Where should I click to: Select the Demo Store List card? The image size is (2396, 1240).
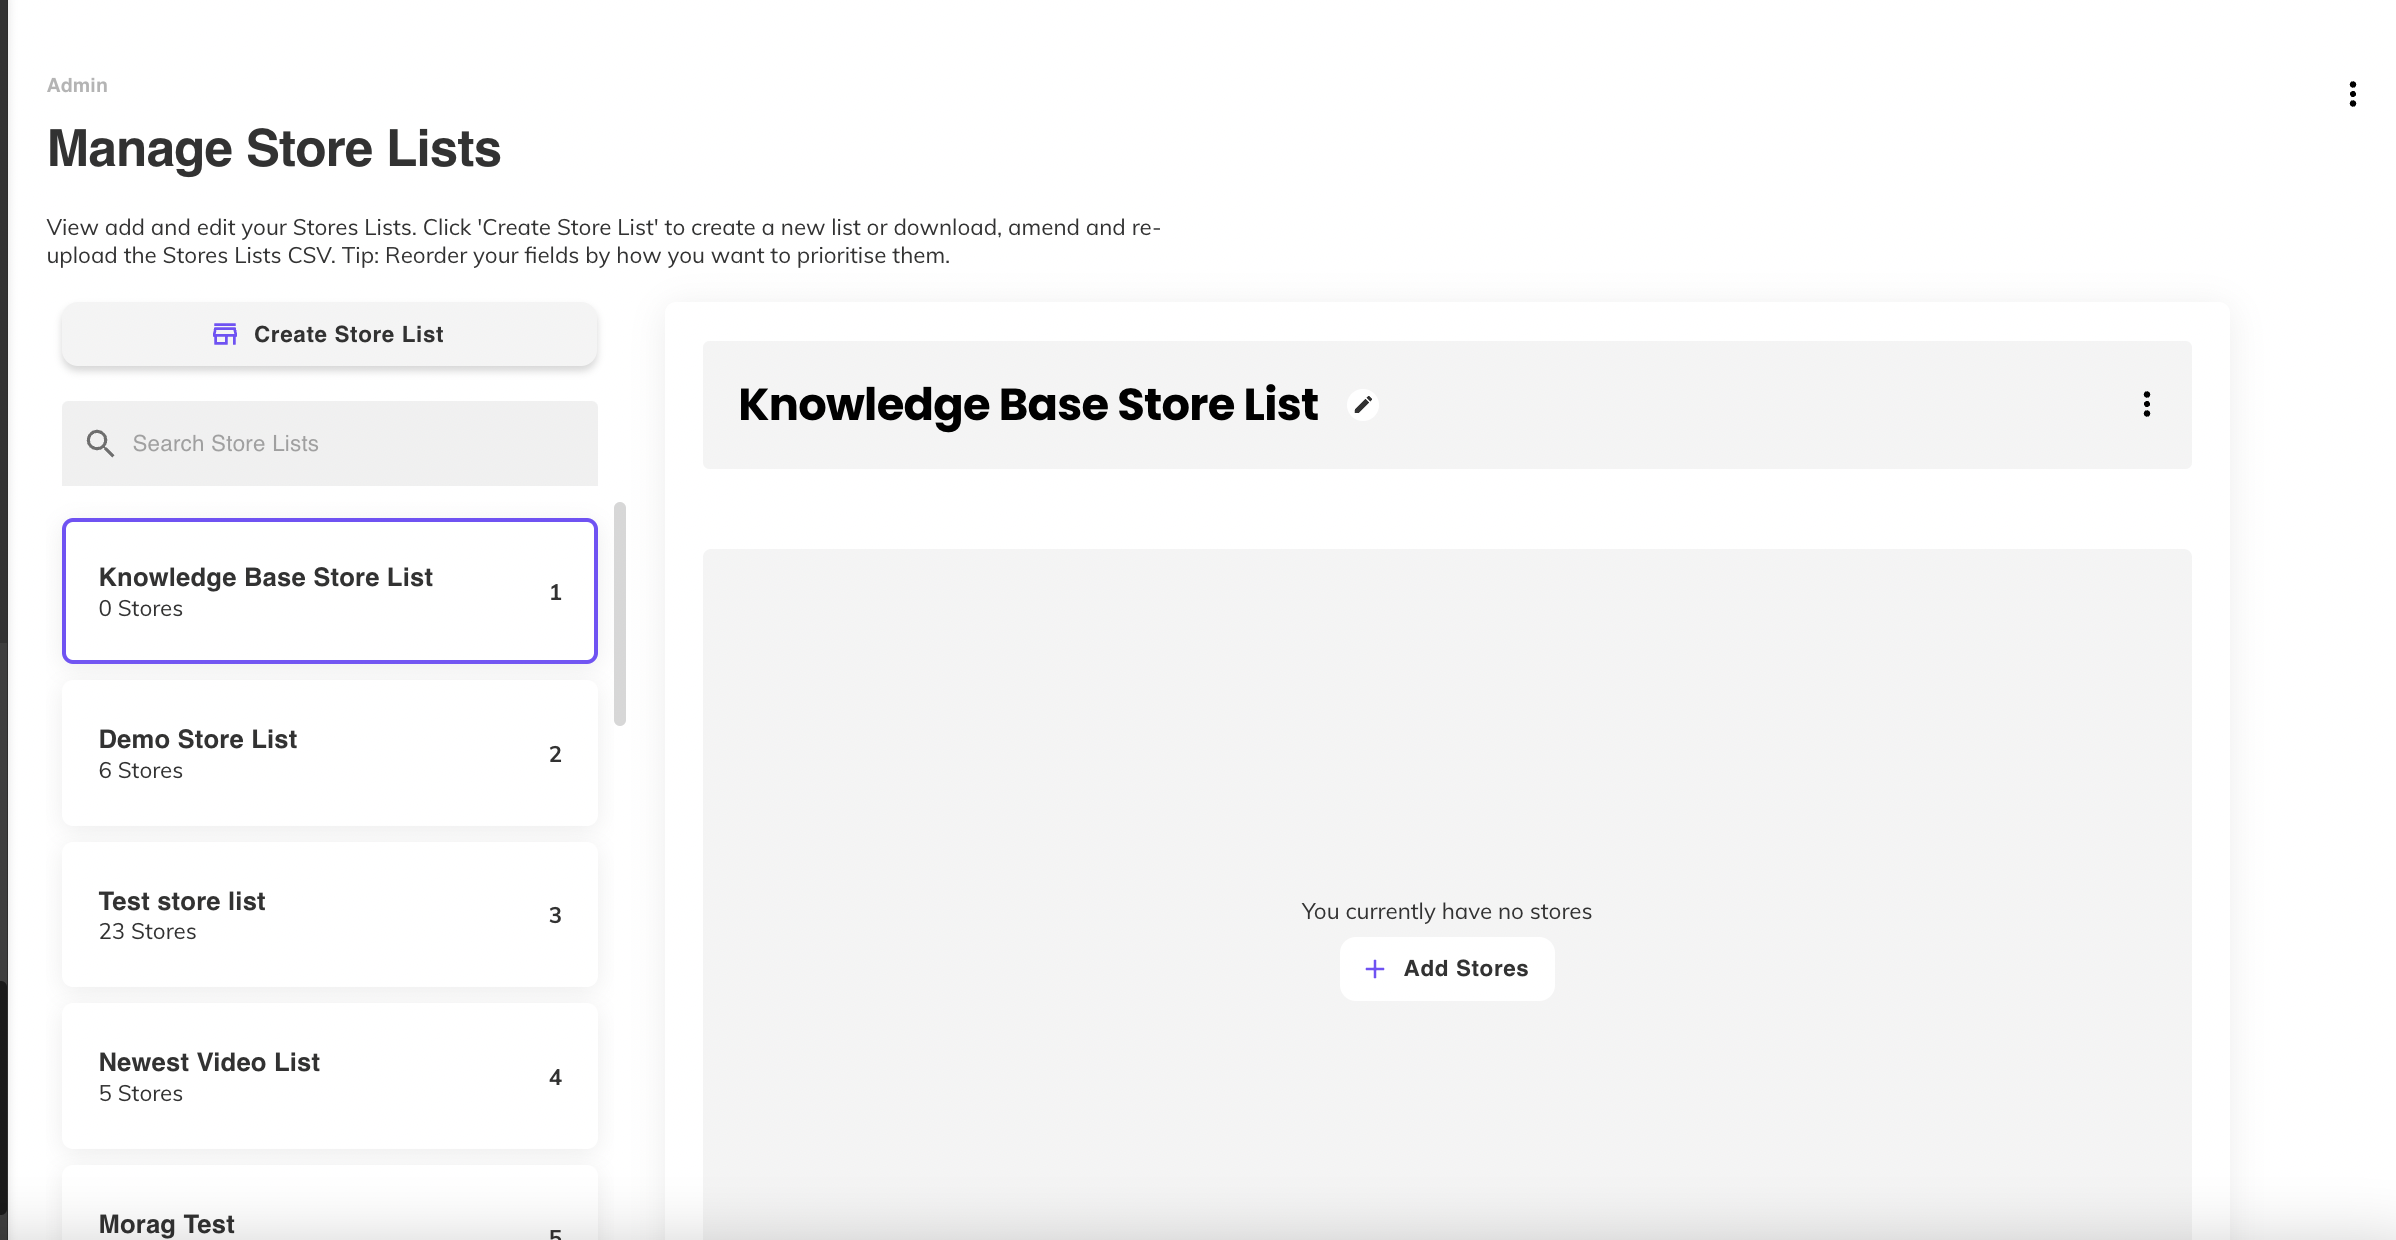329,753
